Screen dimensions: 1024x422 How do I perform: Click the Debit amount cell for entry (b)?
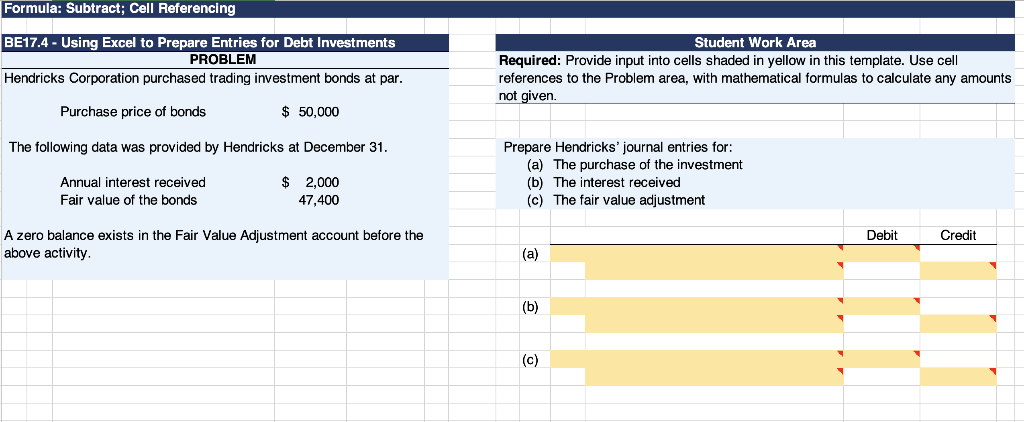pyautogui.click(x=881, y=306)
